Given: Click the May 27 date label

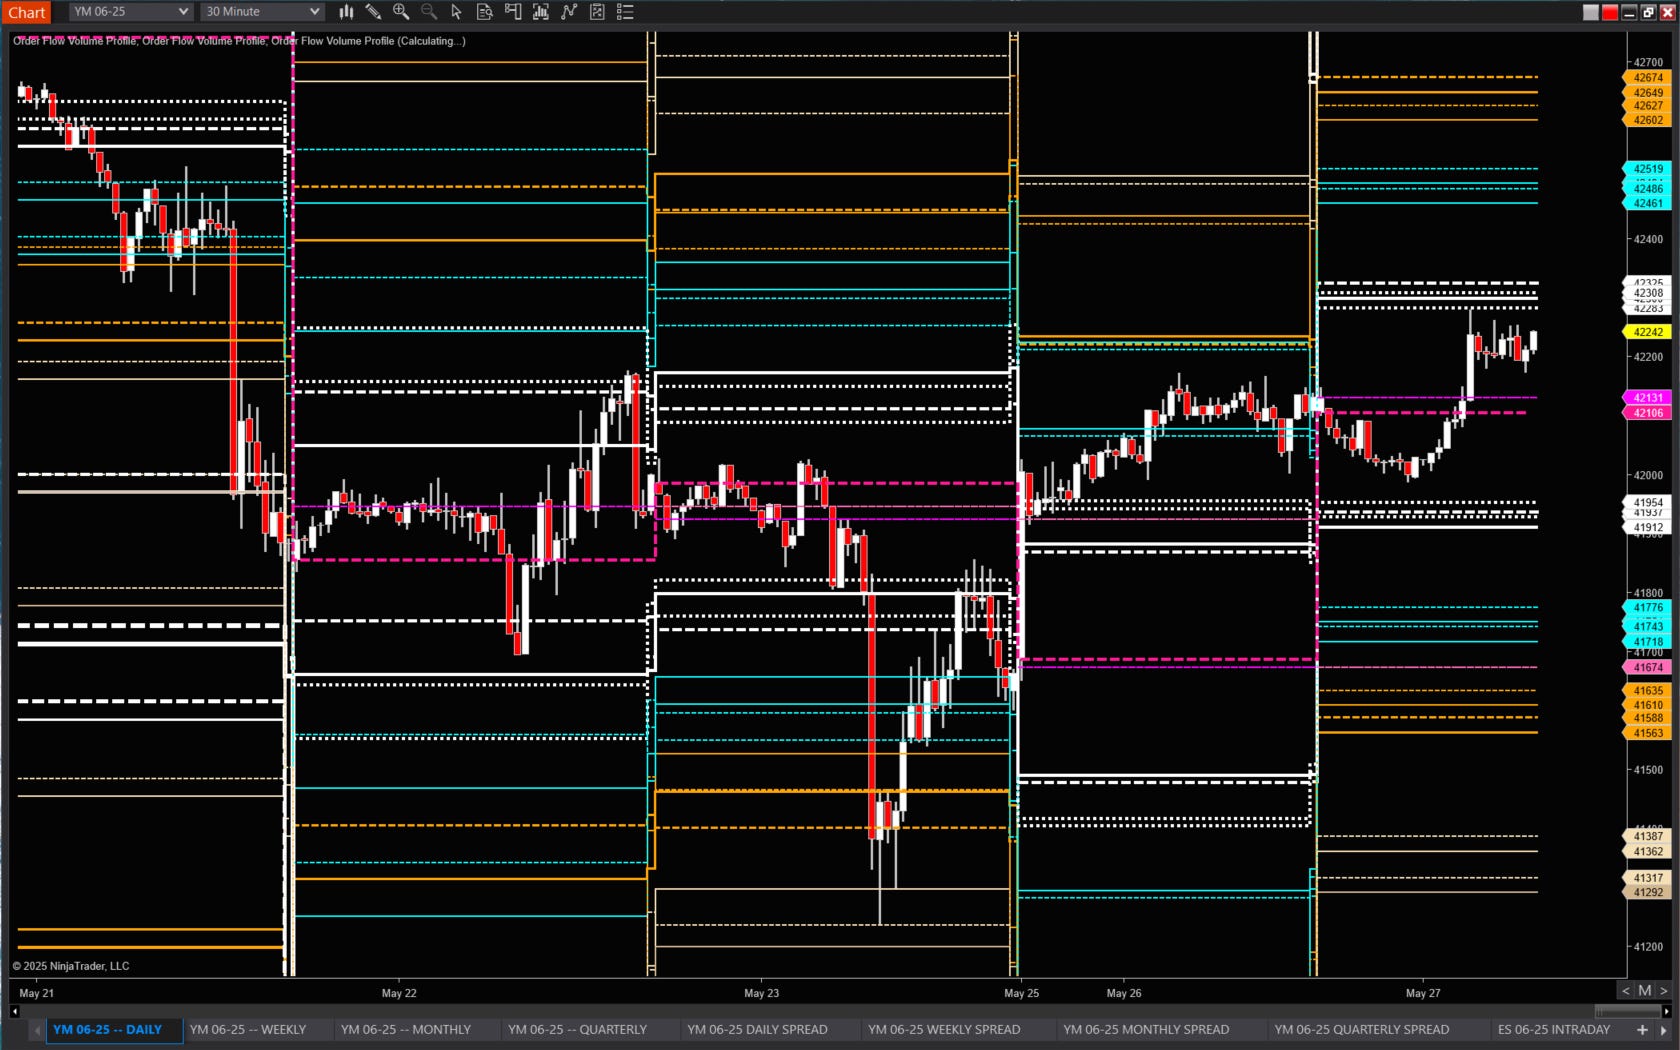Looking at the screenshot, I should [1423, 993].
